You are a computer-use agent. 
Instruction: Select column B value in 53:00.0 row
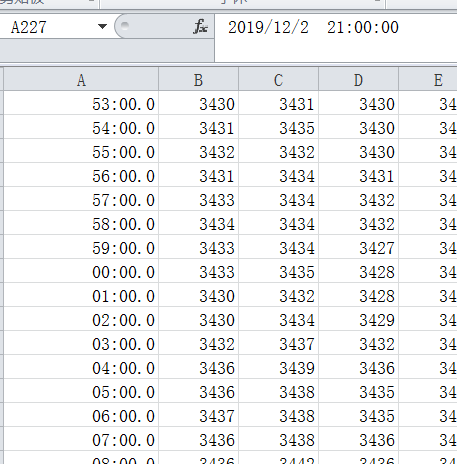pyautogui.click(x=199, y=103)
